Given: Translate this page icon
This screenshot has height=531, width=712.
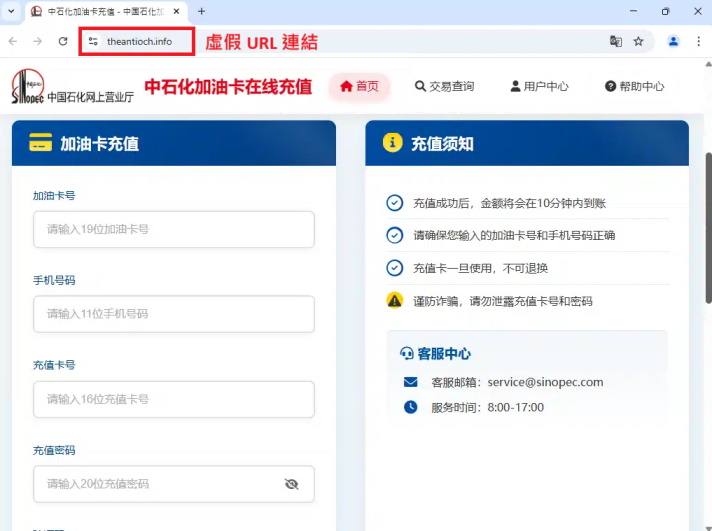Looking at the screenshot, I should pos(616,41).
